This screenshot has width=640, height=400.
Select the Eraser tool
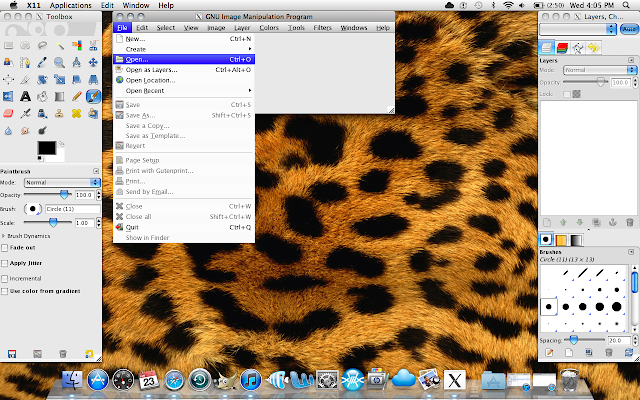tap(8, 113)
